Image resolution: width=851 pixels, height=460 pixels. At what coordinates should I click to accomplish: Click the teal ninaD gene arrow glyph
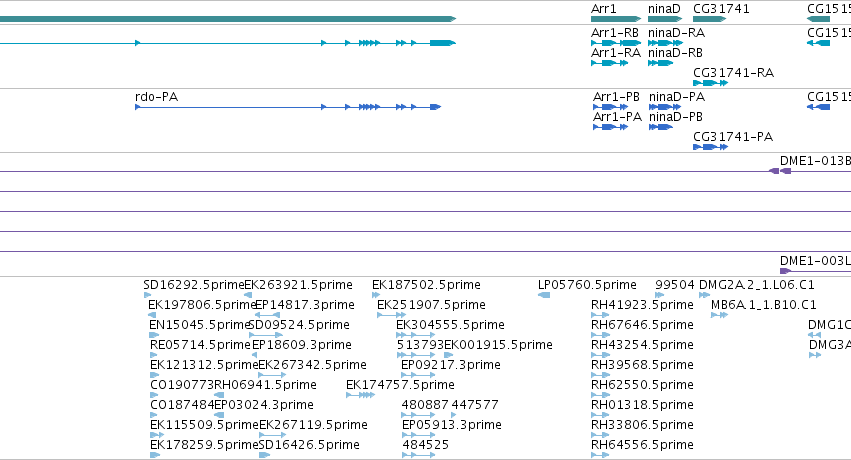(x=665, y=19)
